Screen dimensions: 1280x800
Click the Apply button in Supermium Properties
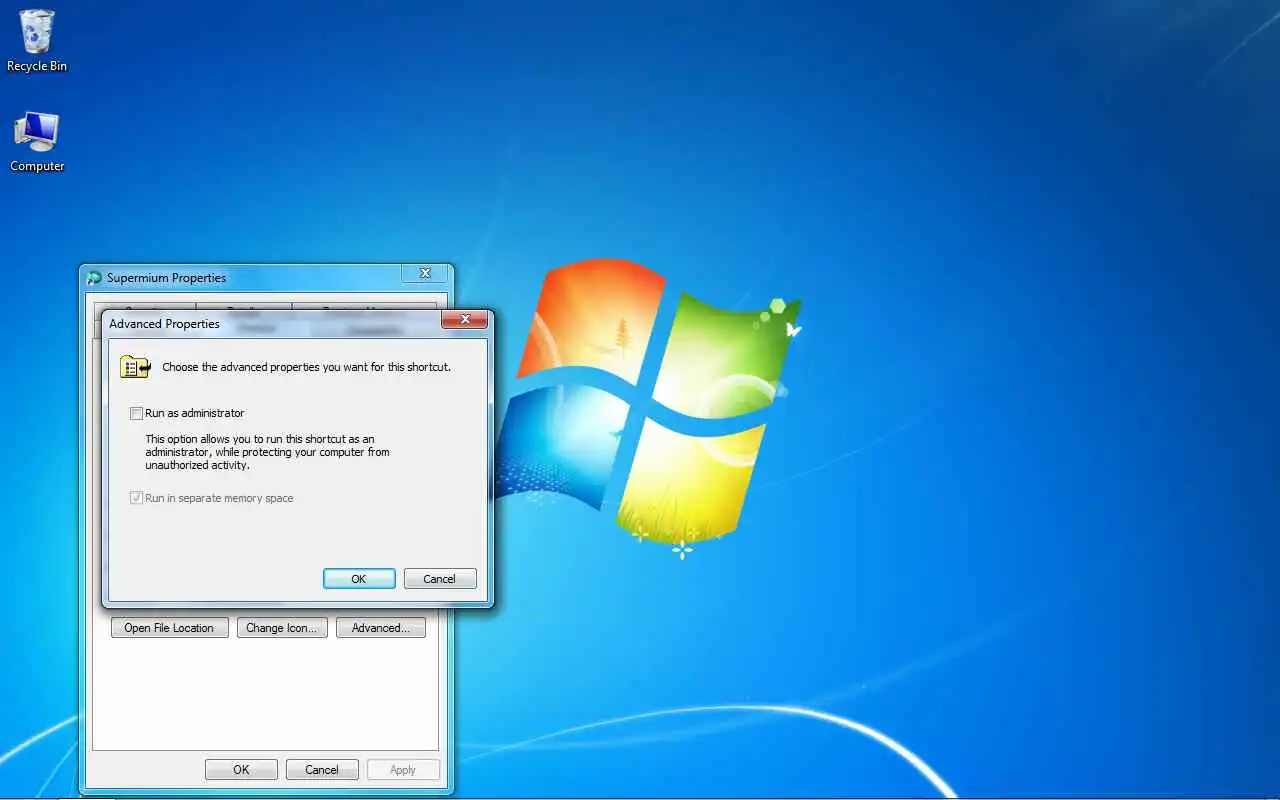tap(403, 770)
